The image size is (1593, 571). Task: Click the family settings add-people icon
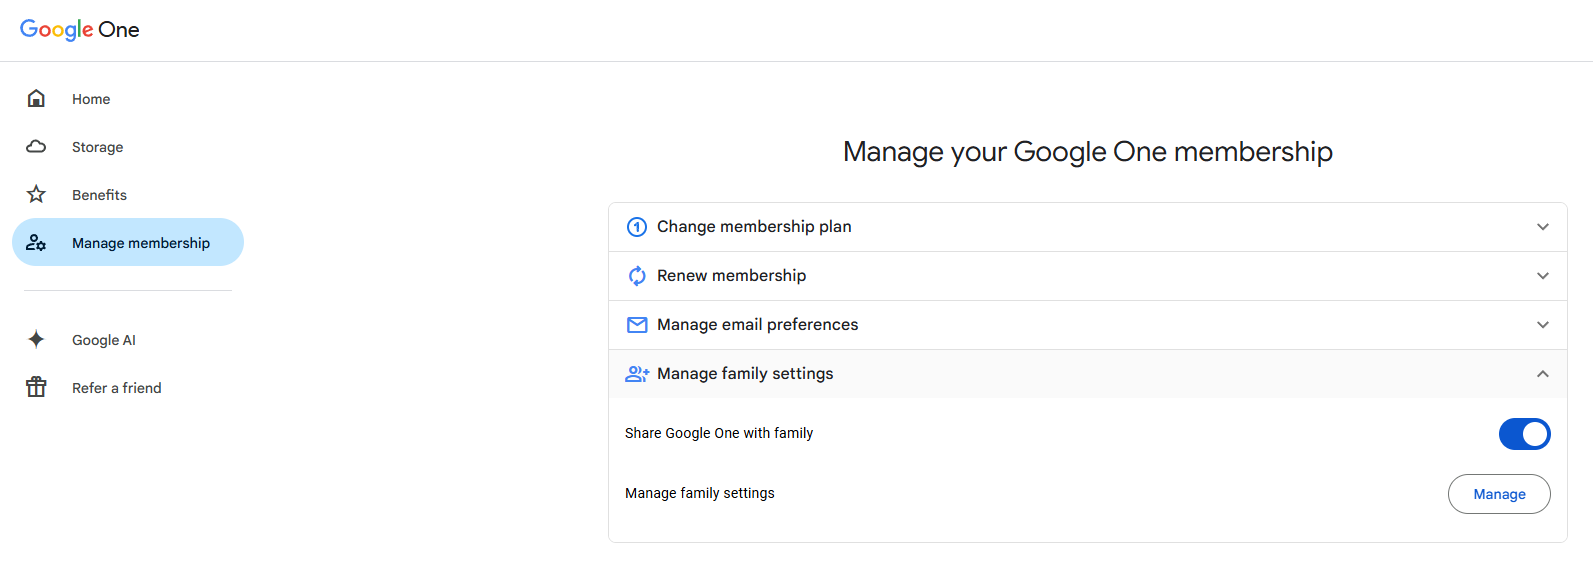pyautogui.click(x=637, y=374)
